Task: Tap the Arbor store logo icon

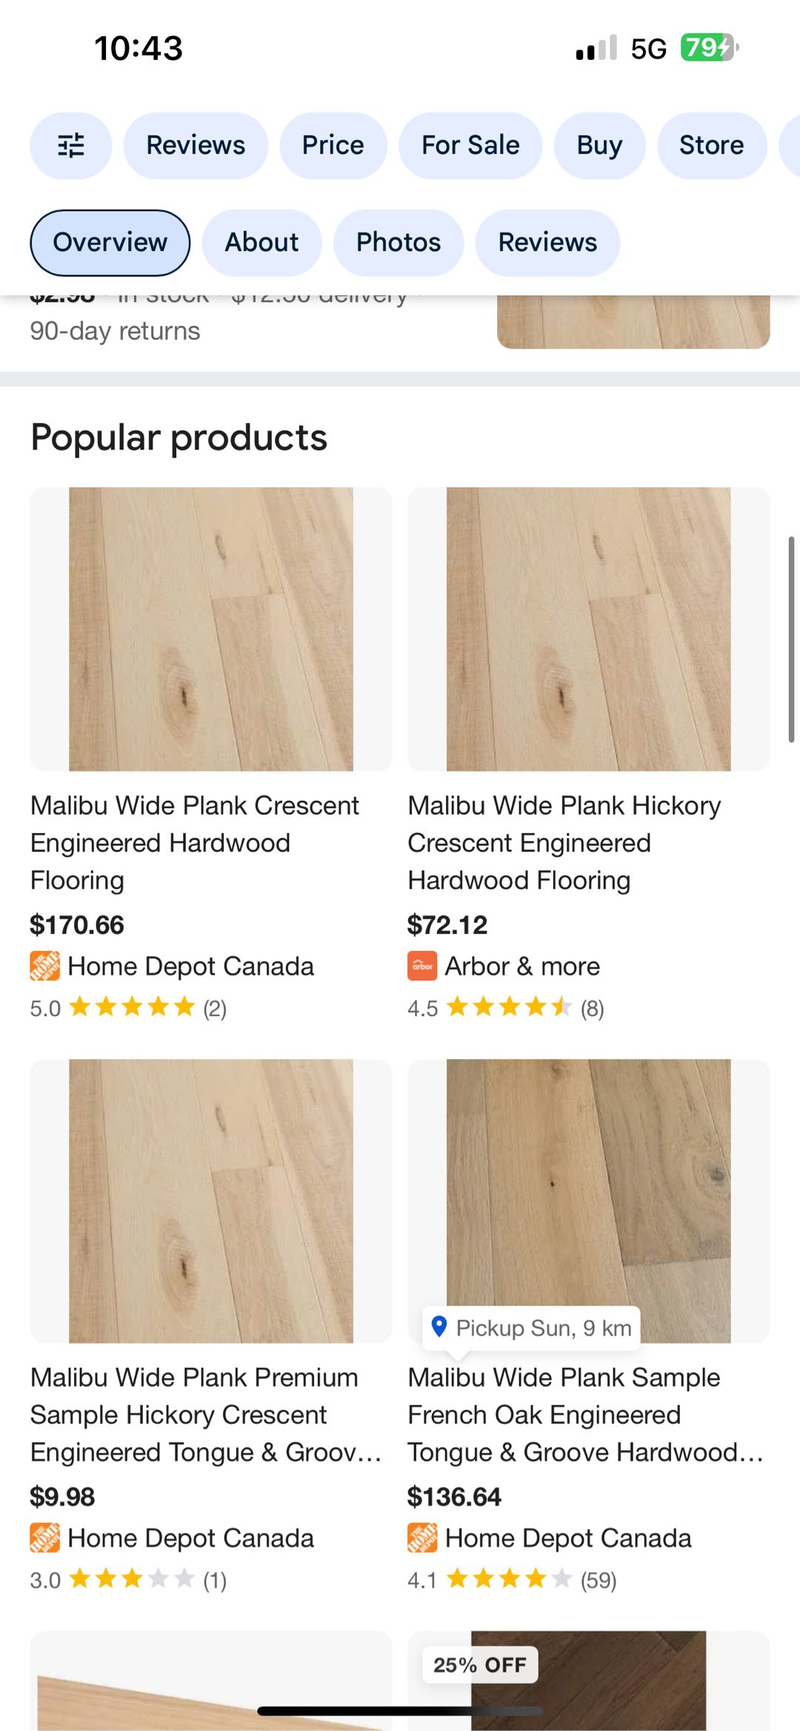Action: point(422,966)
